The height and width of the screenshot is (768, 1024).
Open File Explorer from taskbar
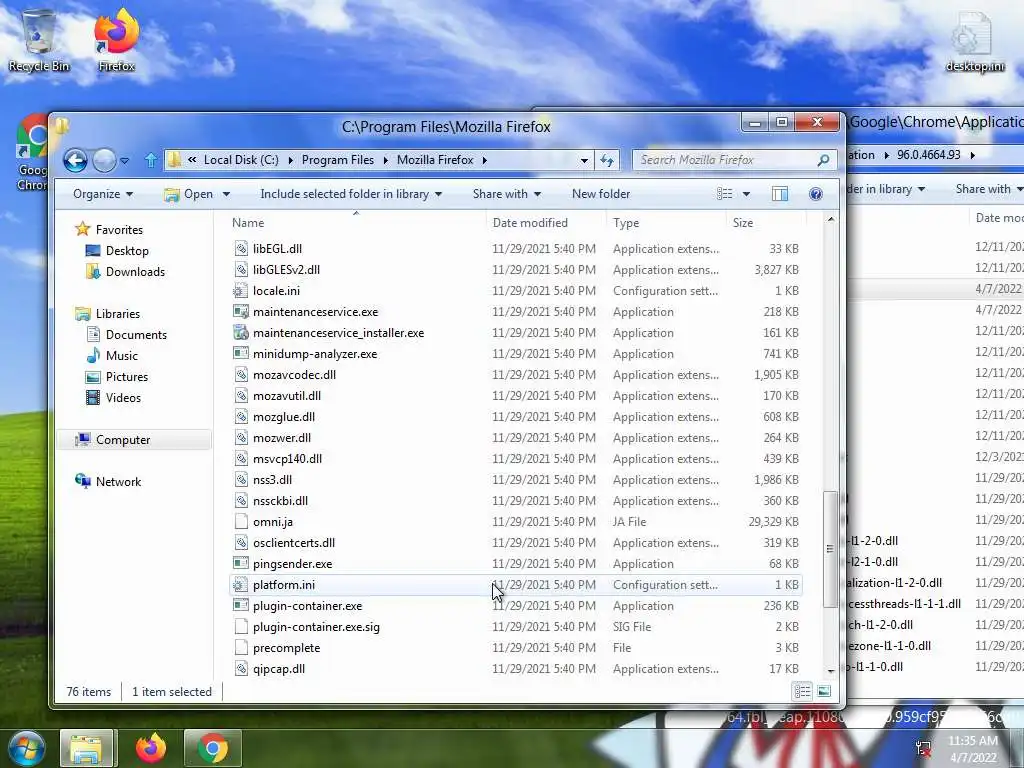[87, 748]
